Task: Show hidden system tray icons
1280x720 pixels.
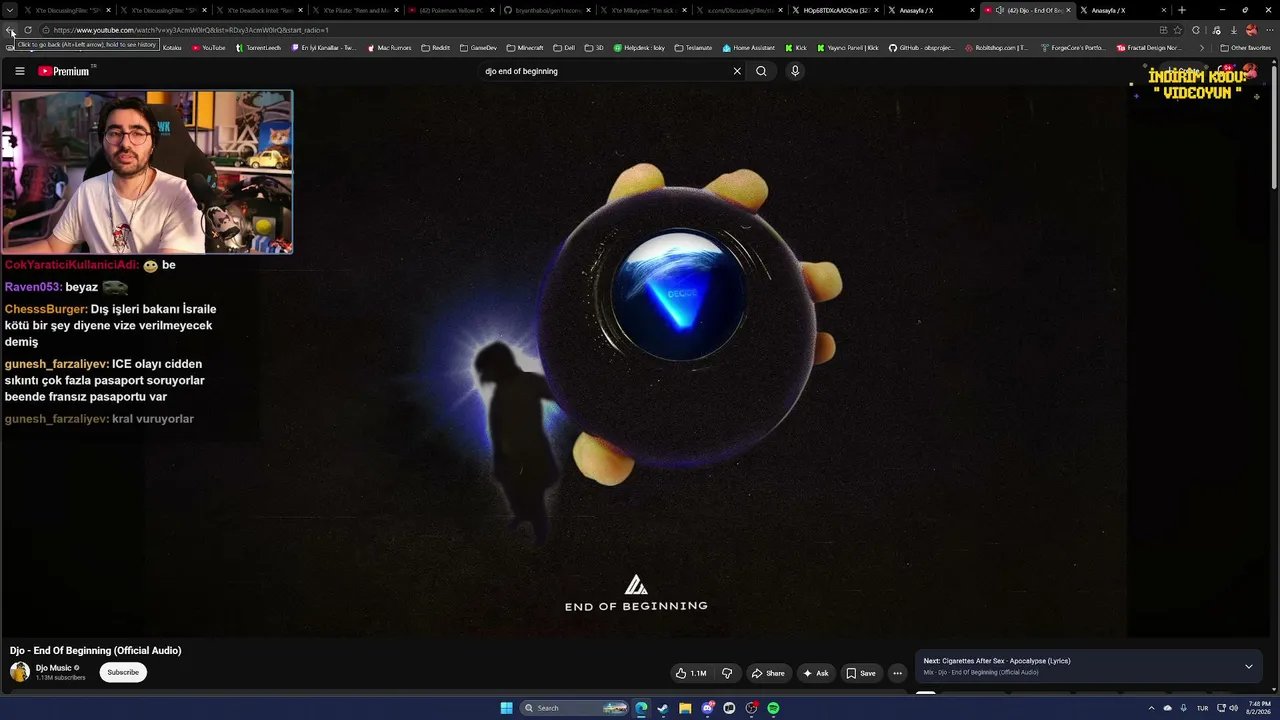Action: coord(1151,708)
